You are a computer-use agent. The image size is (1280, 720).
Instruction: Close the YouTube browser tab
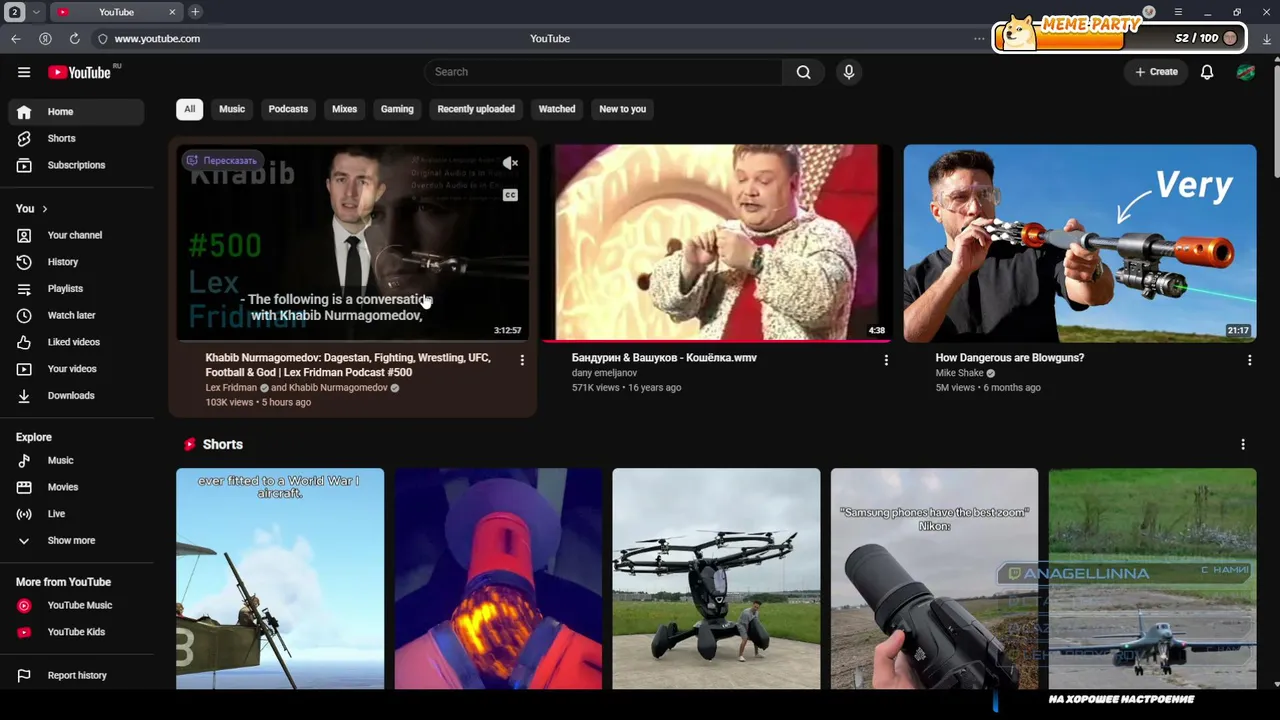tap(172, 12)
